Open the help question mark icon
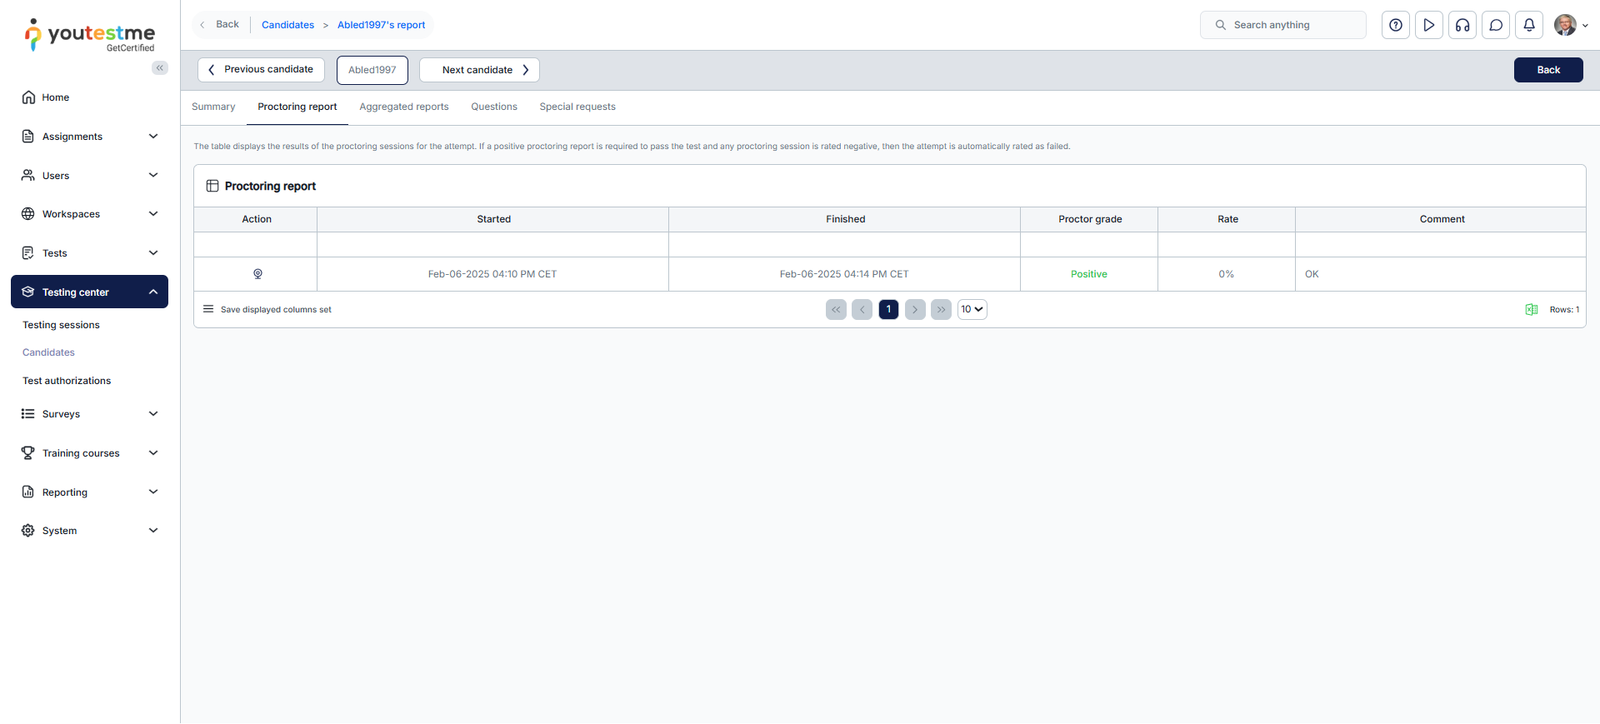The width and height of the screenshot is (1600, 724). pyautogui.click(x=1395, y=25)
